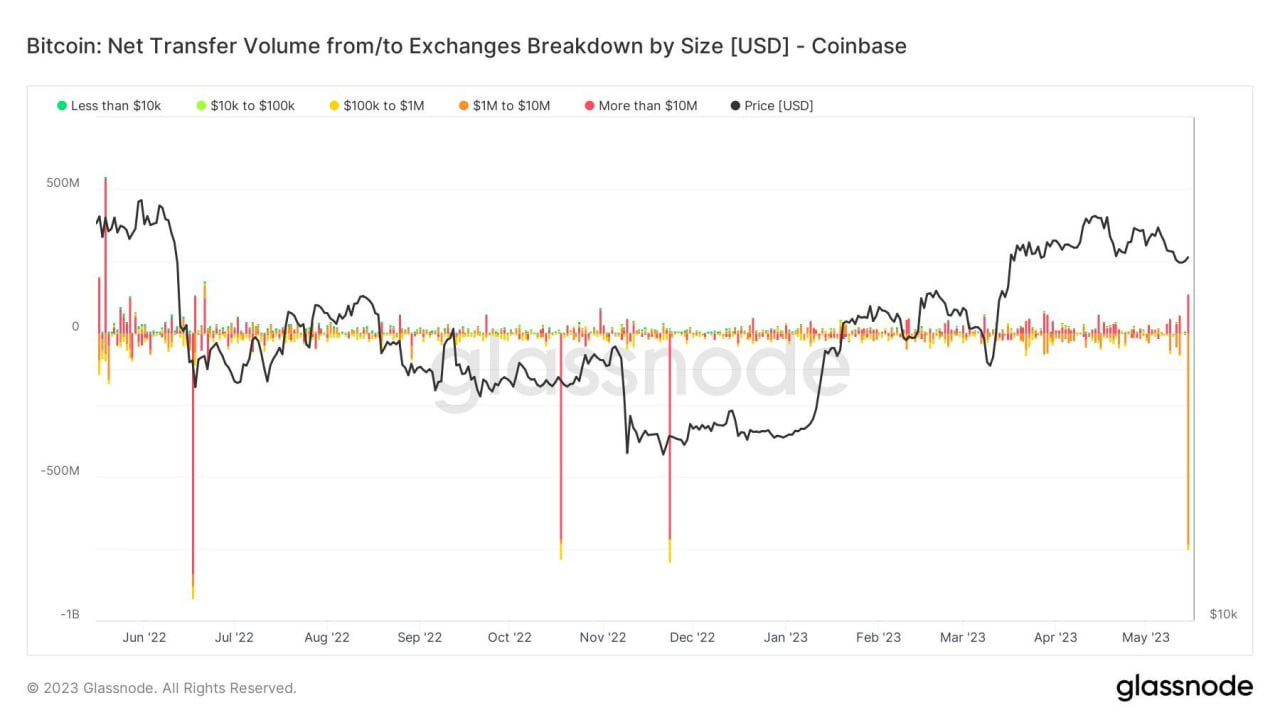Click the orange '$1M to $10M' legend dot
Viewport: 1280px width, 720px height.
tap(464, 105)
